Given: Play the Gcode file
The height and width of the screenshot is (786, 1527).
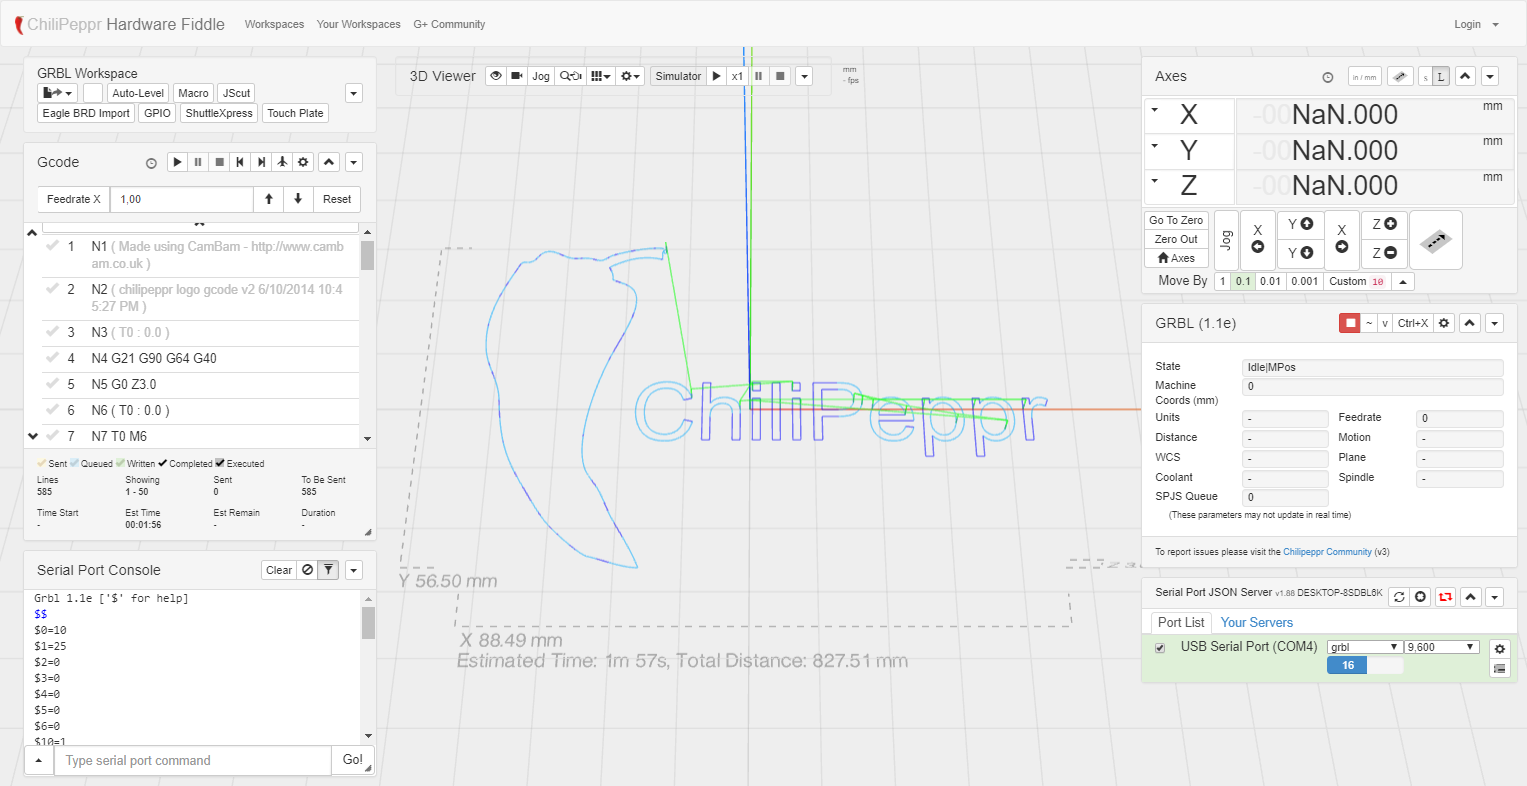Looking at the screenshot, I should (x=177, y=162).
